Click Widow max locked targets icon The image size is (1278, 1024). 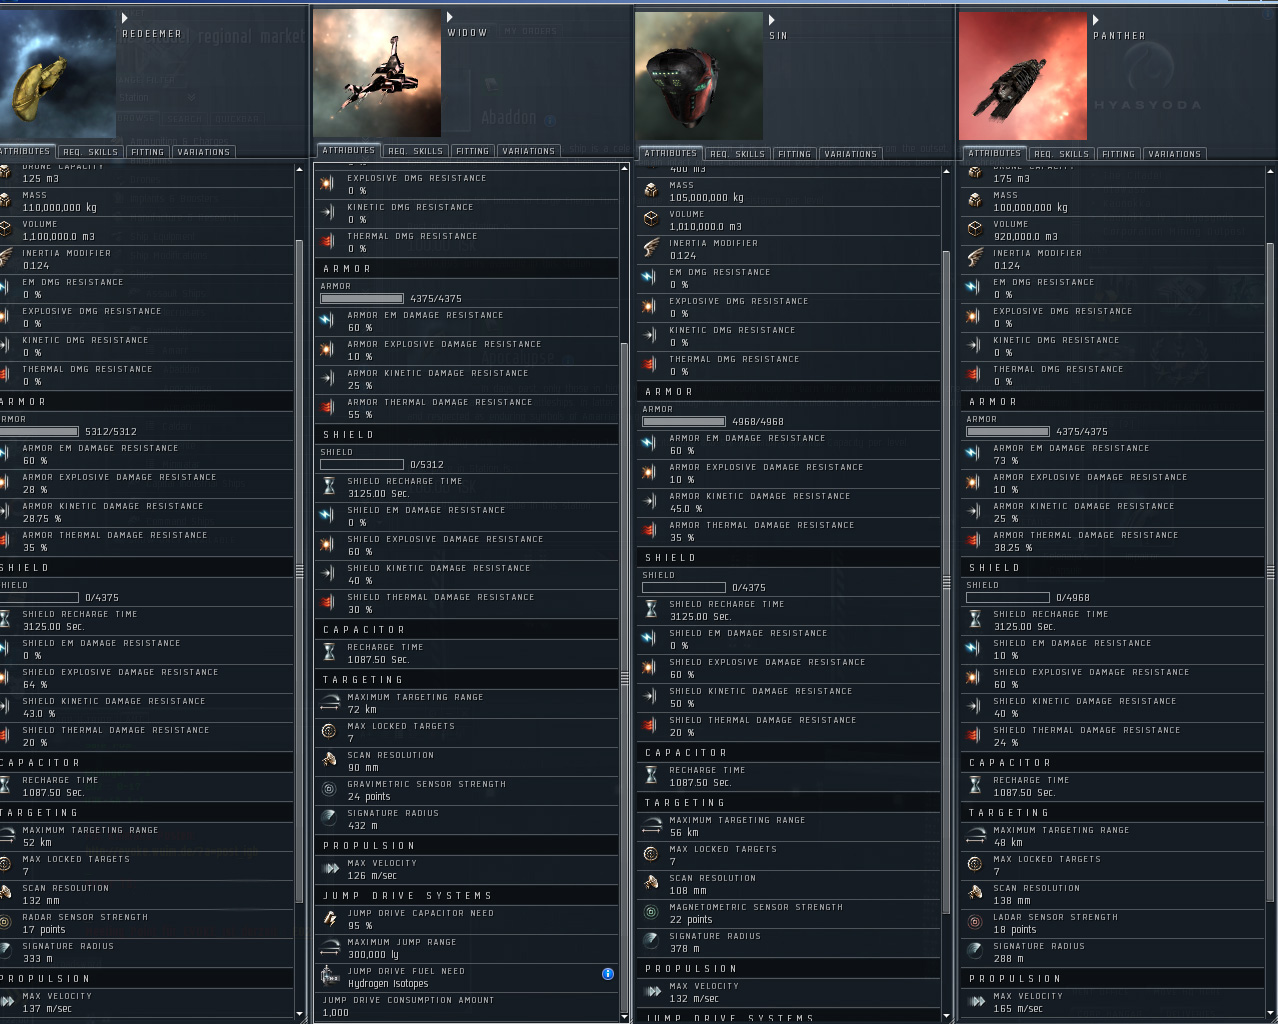pyautogui.click(x=329, y=732)
